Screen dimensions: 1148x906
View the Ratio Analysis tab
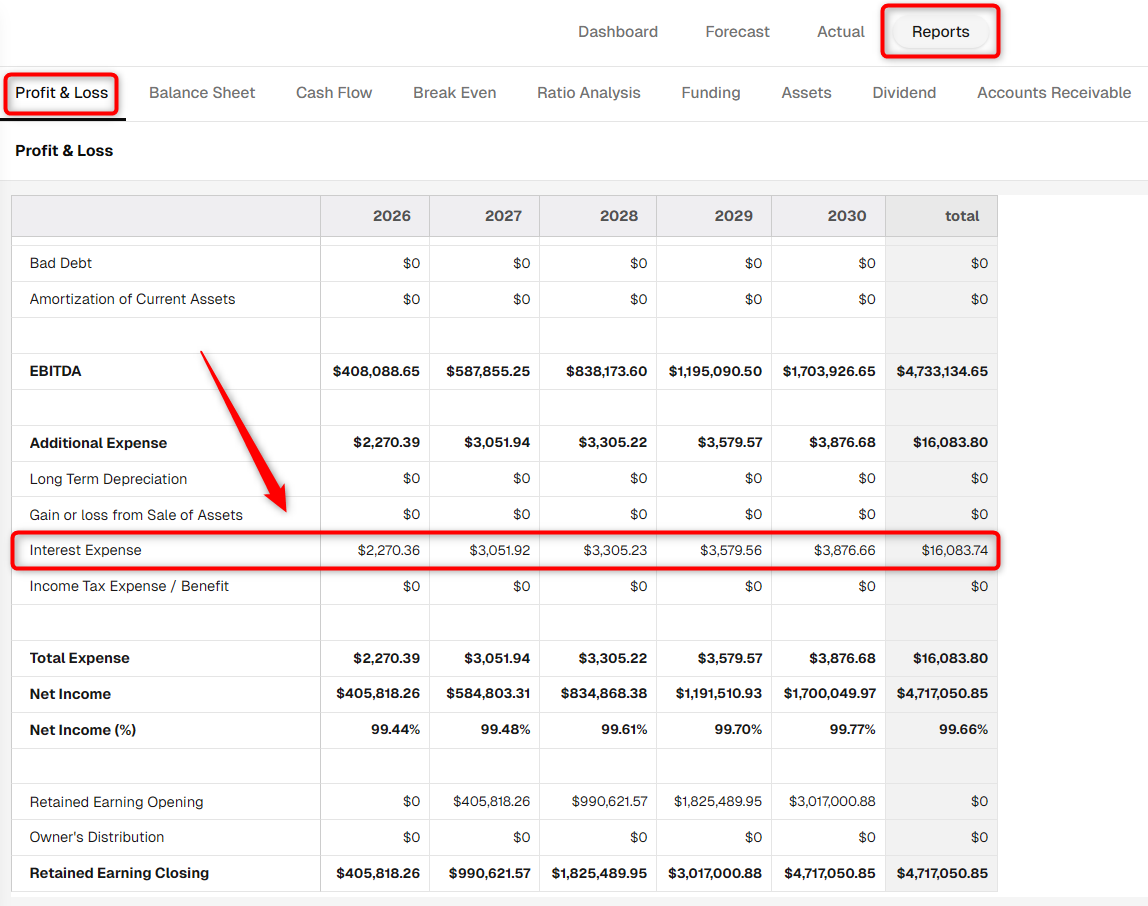point(589,93)
